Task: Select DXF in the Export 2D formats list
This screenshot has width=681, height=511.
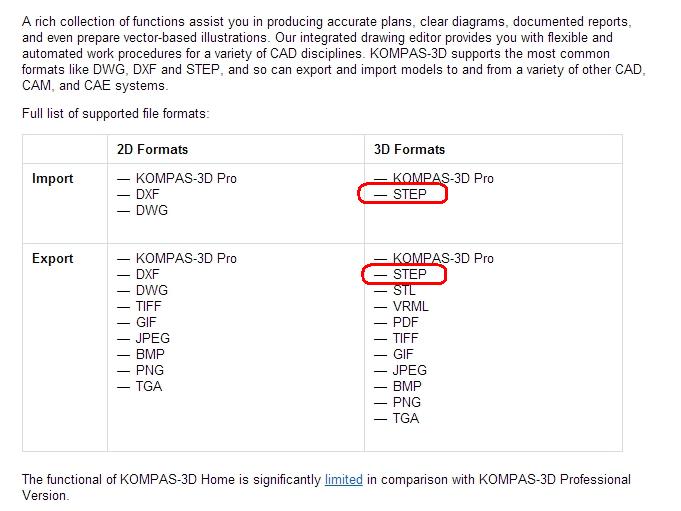Action: [148, 274]
